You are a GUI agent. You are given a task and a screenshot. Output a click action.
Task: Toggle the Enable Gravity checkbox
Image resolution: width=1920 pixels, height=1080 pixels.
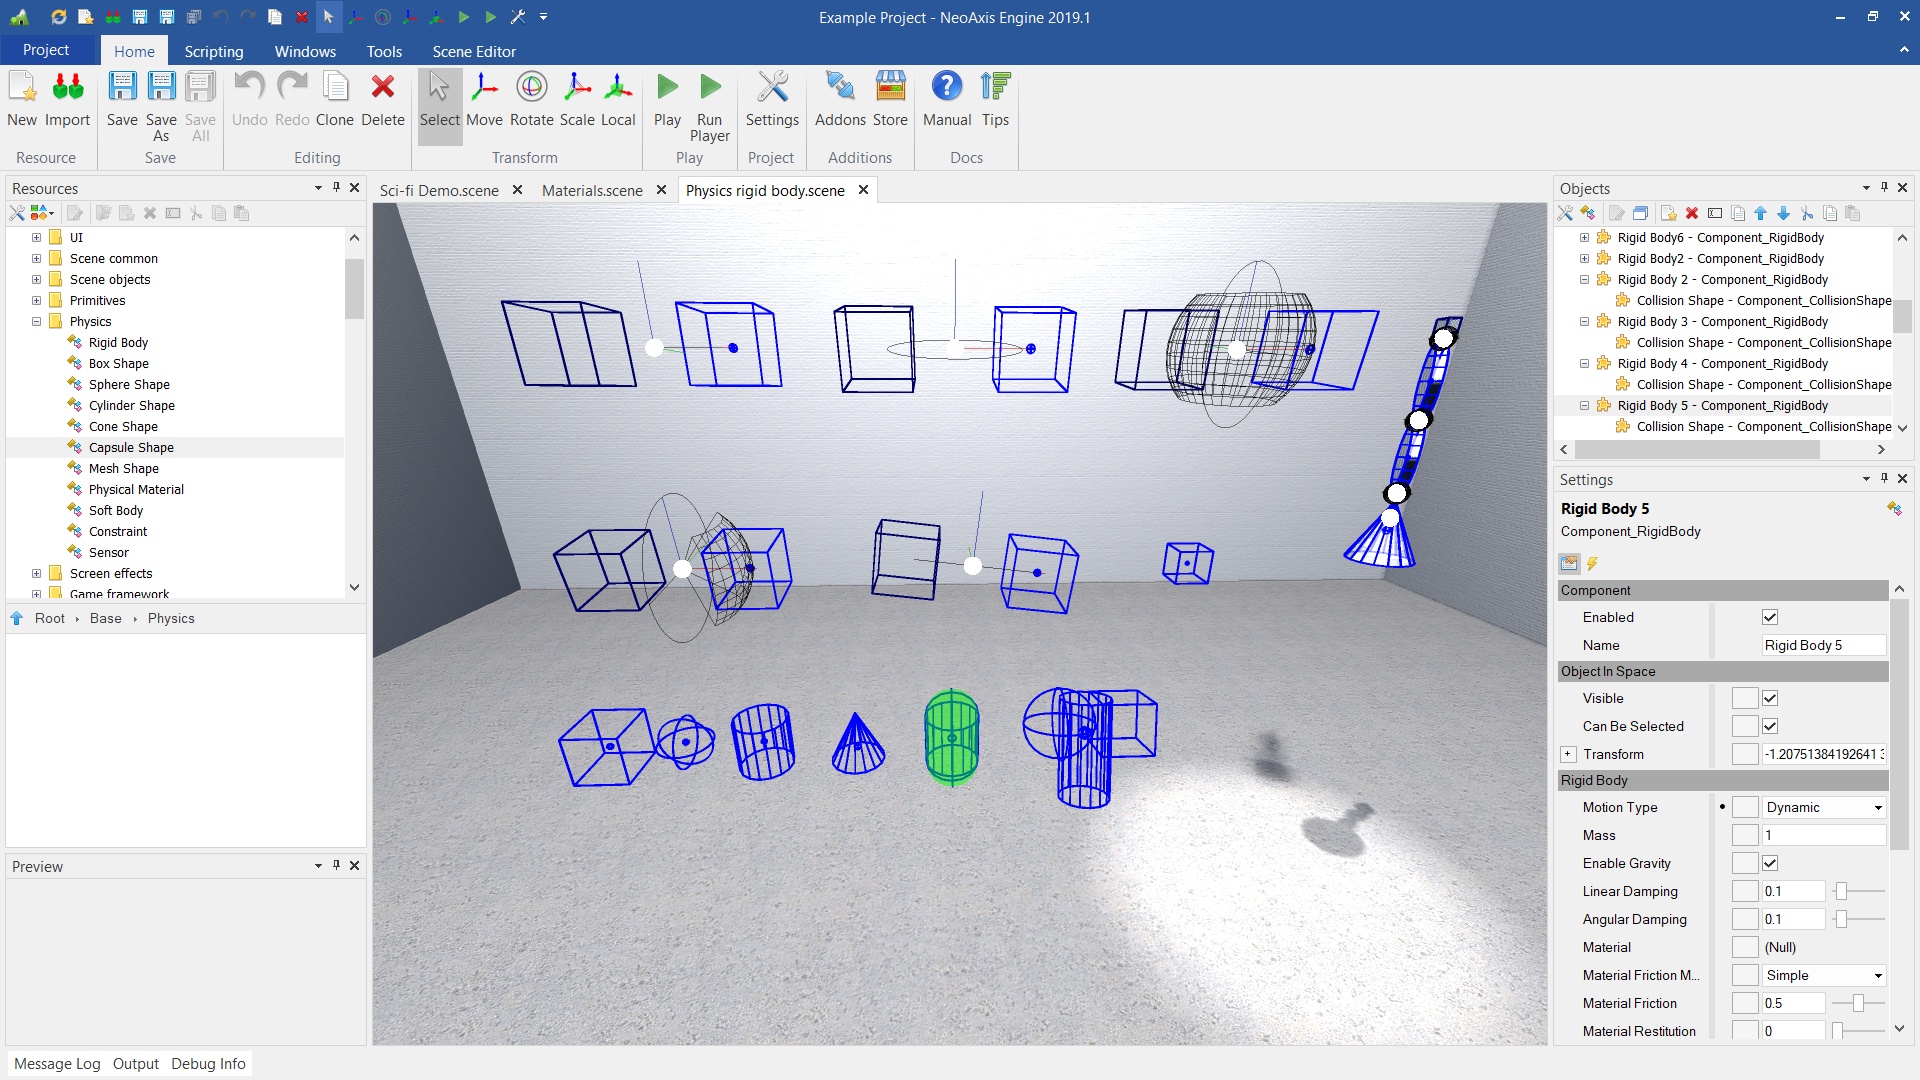pyautogui.click(x=1770, y=863)
